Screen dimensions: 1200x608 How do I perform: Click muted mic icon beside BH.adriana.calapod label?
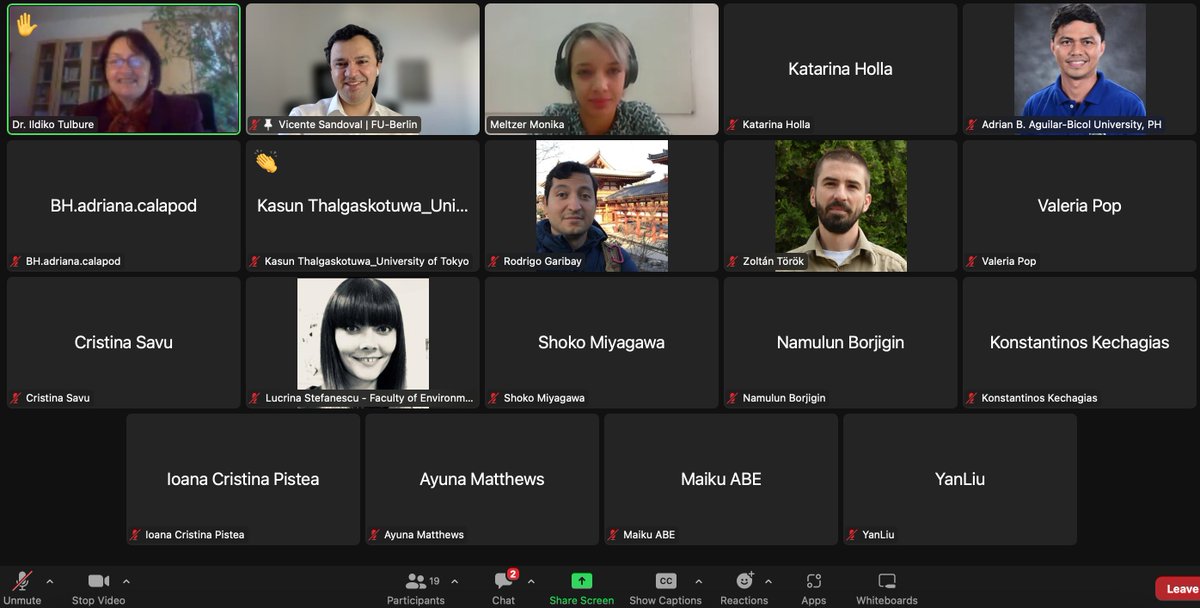click(x=16, y=262)
